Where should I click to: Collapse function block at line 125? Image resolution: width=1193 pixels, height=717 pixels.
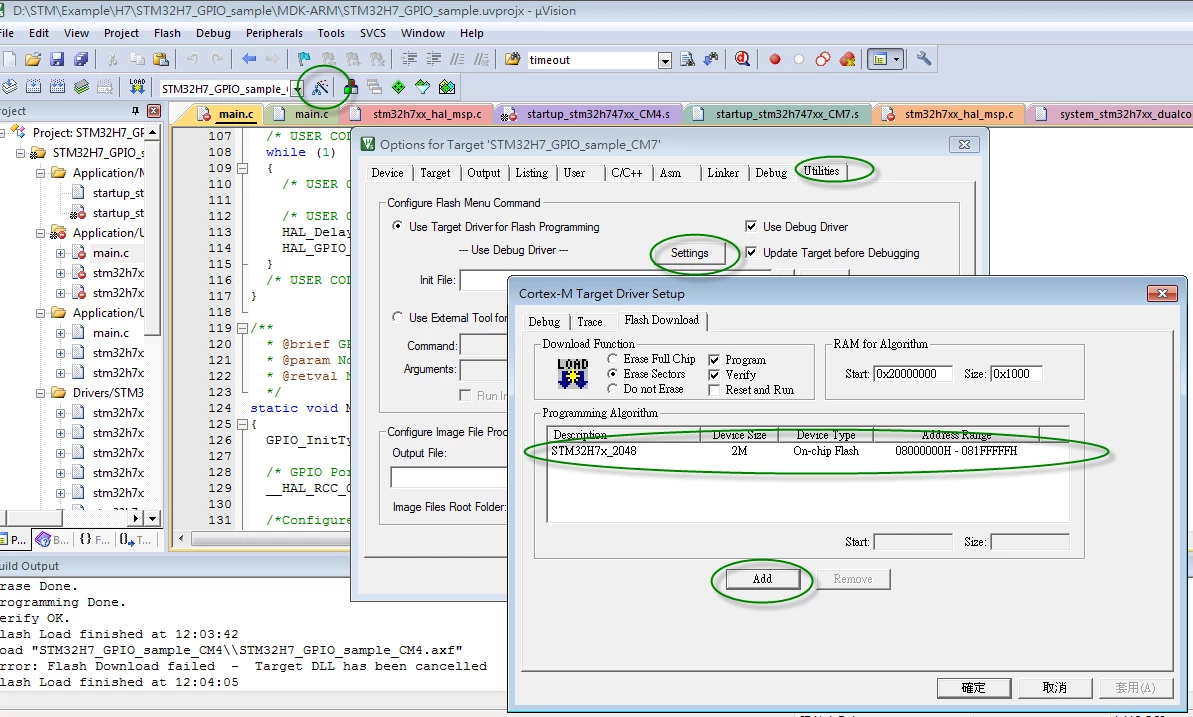tap(242, 424)
